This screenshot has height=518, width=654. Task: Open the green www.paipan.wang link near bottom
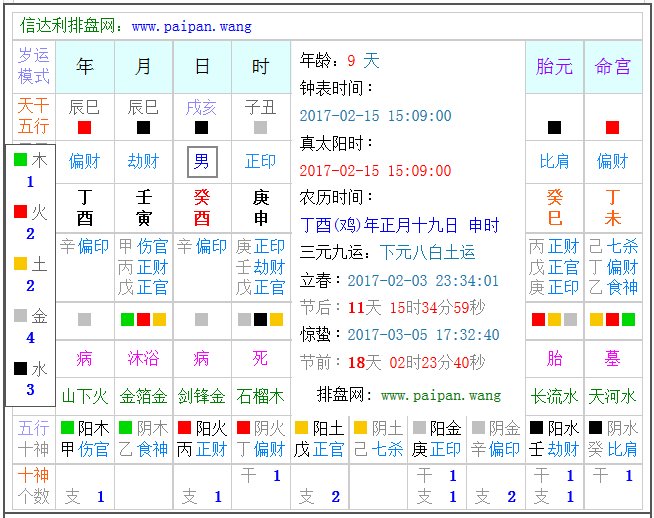(441, 395)
